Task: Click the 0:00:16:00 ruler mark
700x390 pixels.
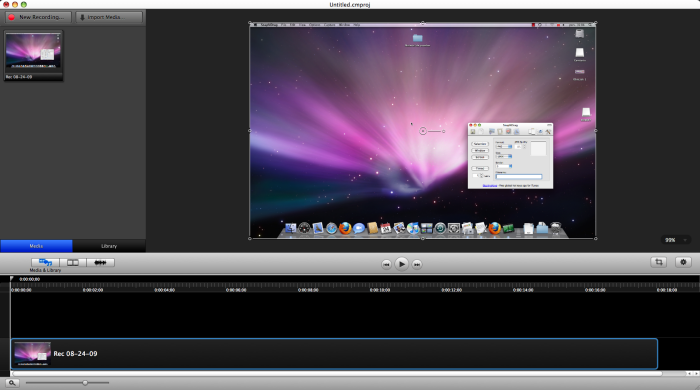Action: (595, 290)
